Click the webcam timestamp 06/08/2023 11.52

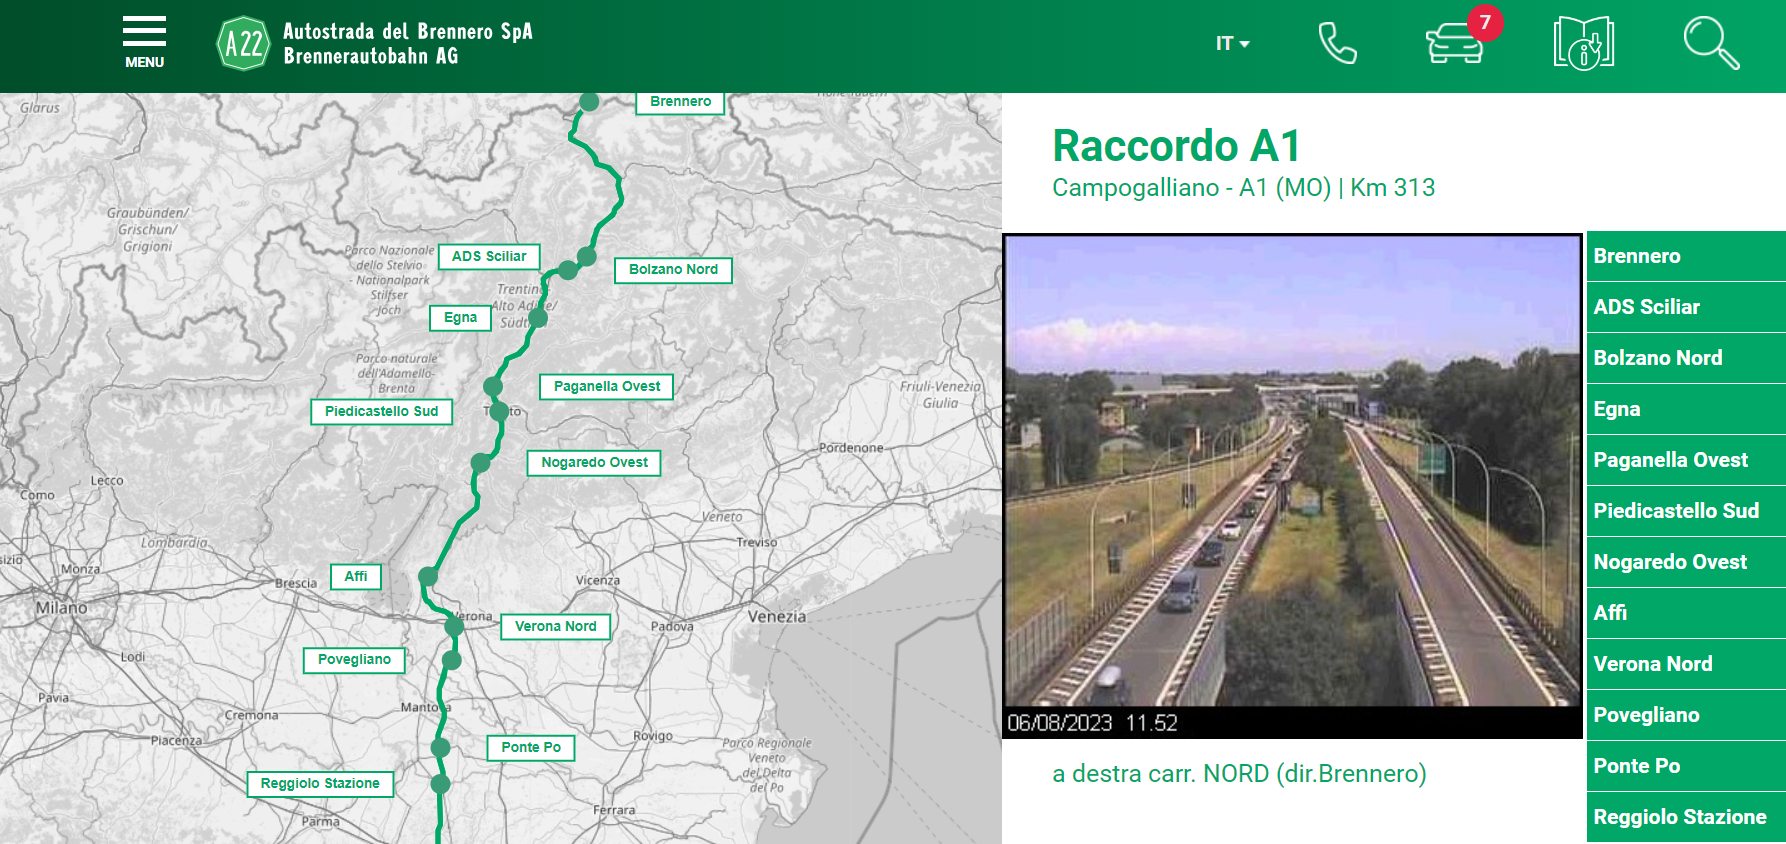point(1092,723)
